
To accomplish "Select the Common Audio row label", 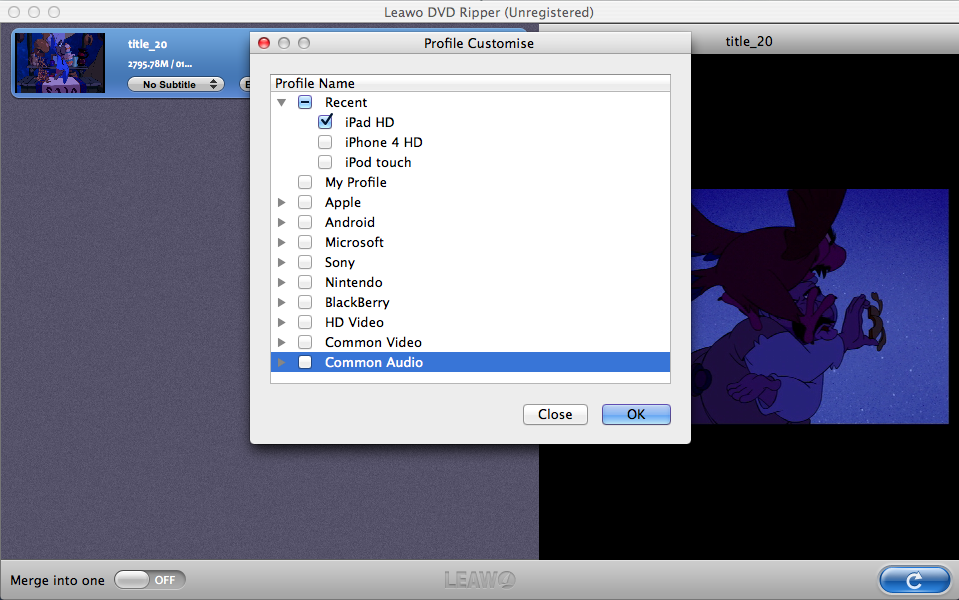I will 374,363.
